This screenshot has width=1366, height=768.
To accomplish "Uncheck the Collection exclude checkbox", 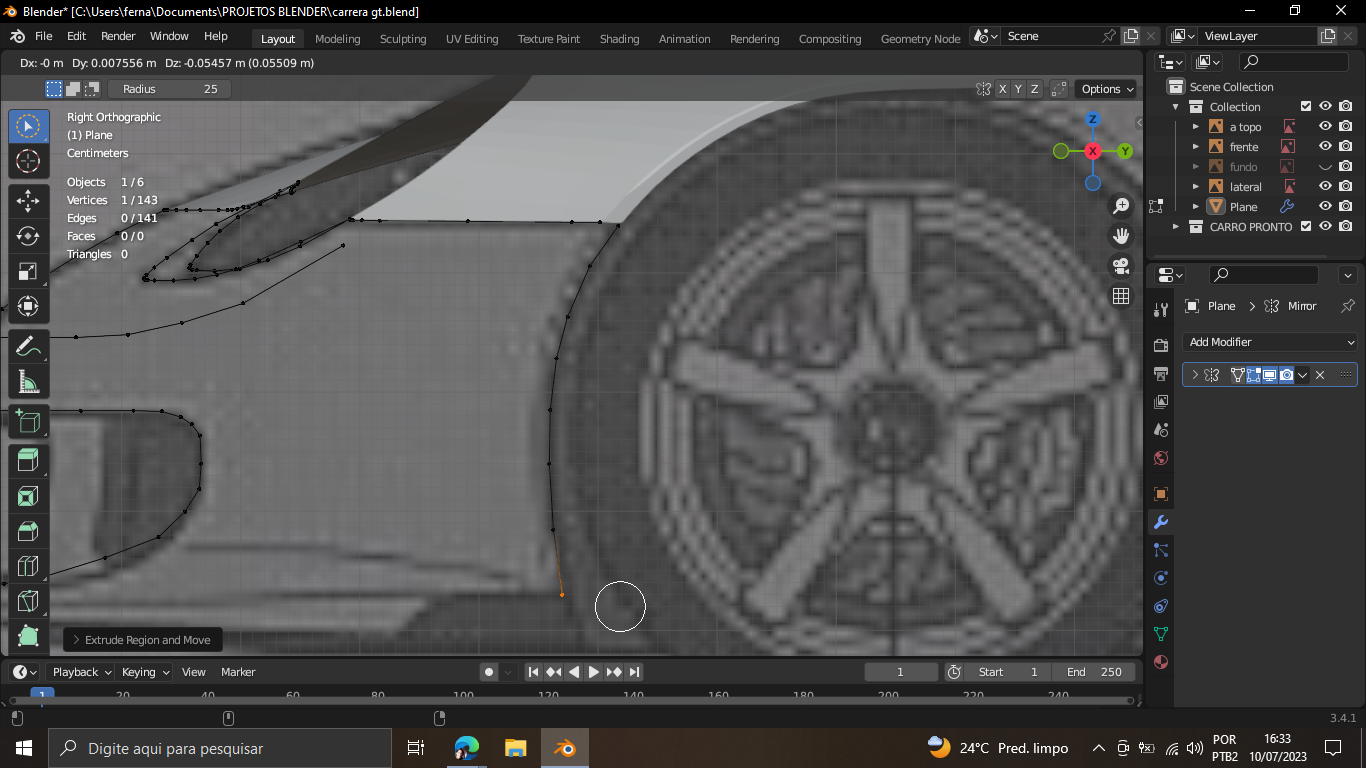I will pos(1305,107).
